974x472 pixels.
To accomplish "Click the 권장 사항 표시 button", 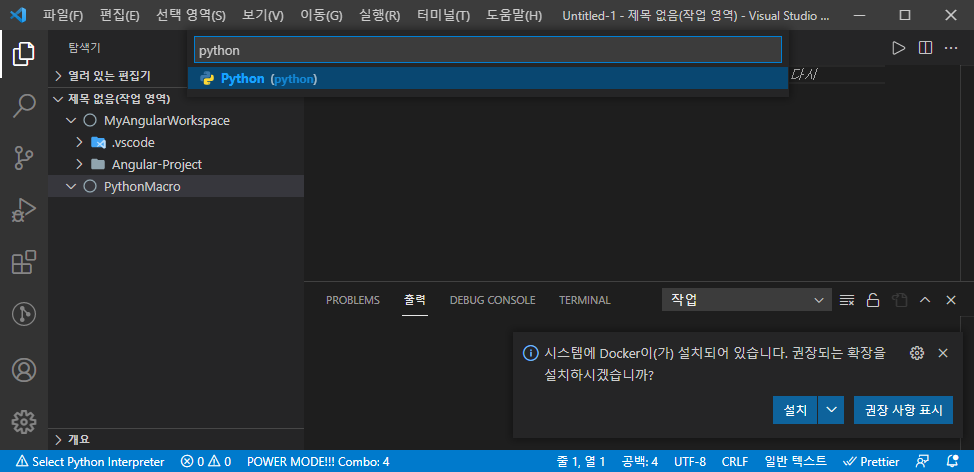I will [903, 410].
